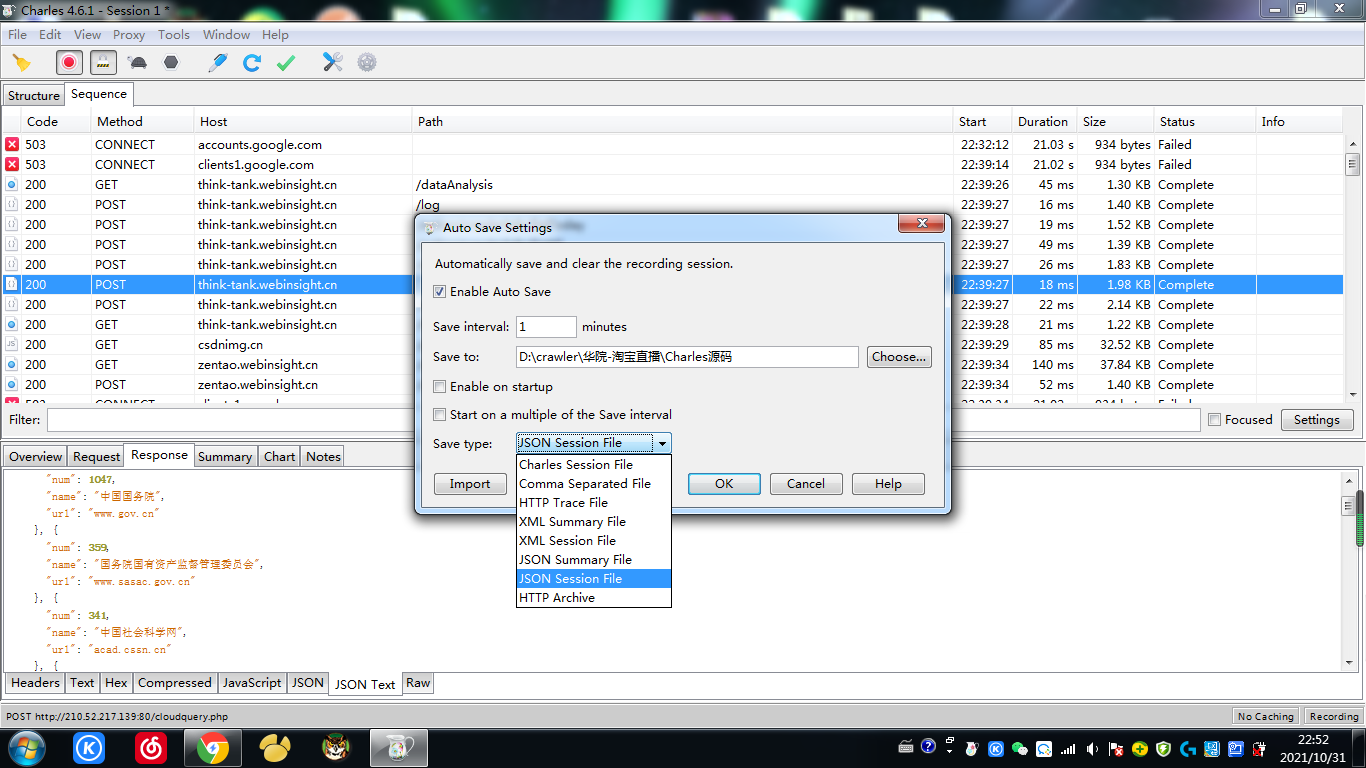The height and width of the screenshot is (768, 1366).
Task: Click the filter Settings button
Action: [1317, 420]
